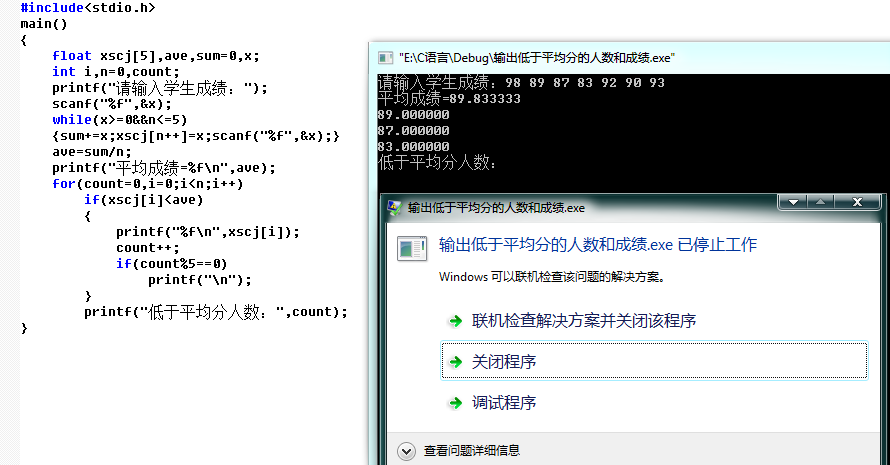Click code line #include<stdio.h>
The image size is (890, 465).
point(87,8)
